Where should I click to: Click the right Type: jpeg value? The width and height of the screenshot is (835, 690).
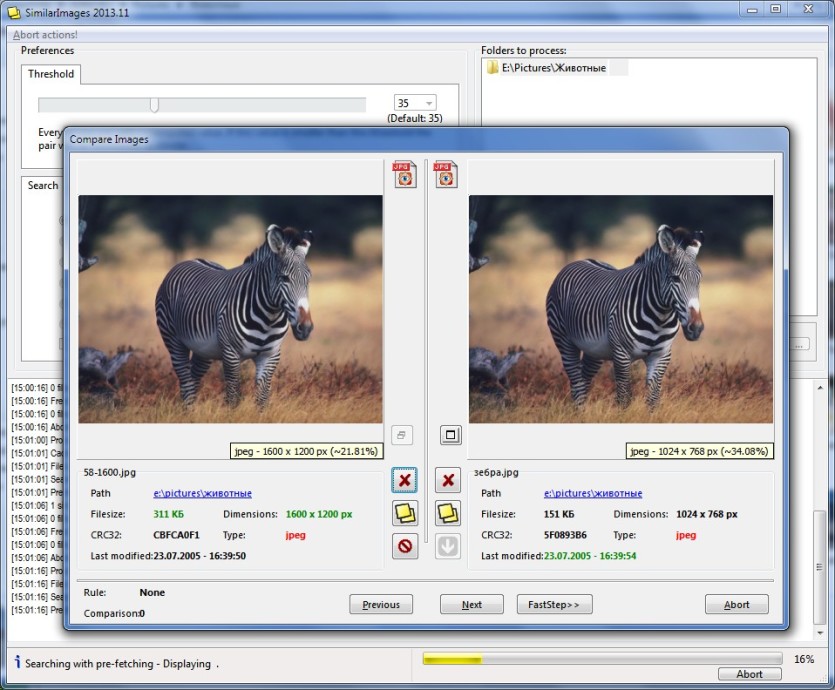click(x=686, y=535)
